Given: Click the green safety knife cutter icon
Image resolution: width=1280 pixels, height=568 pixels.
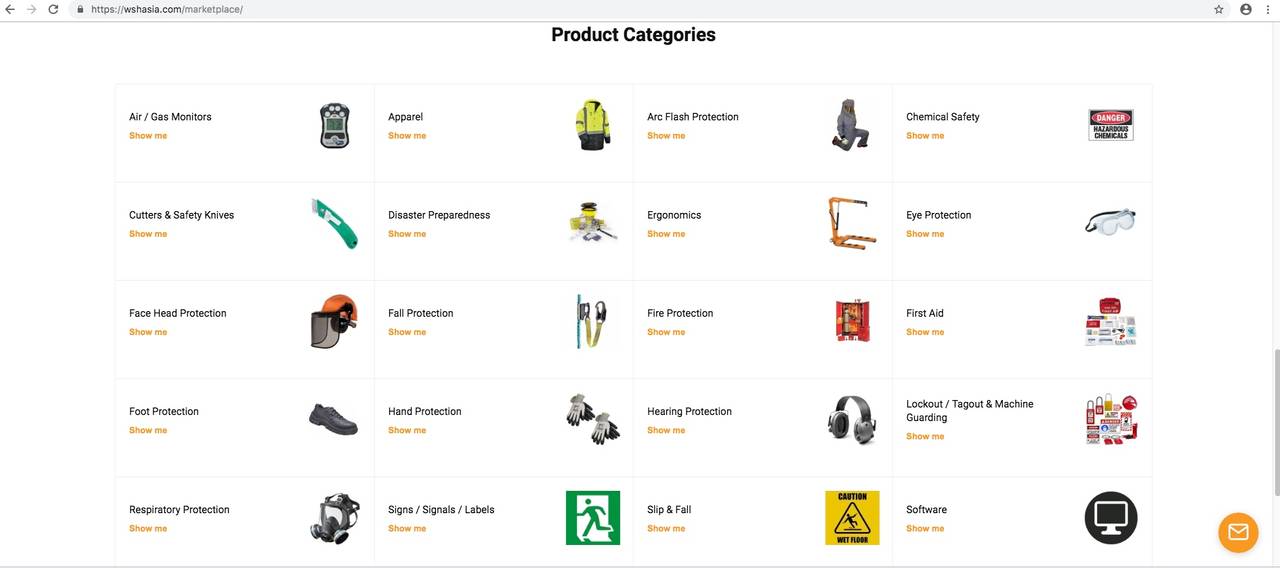Looking at the screenshot, I should click(x=334, y=223).
